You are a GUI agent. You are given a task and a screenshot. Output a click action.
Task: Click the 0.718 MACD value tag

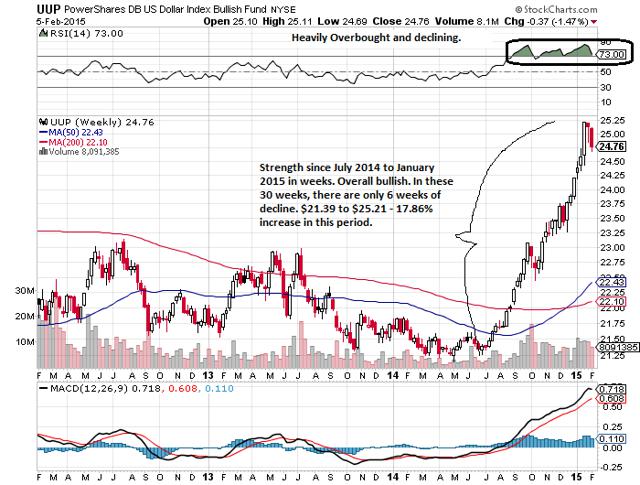[x=611, y=389]
